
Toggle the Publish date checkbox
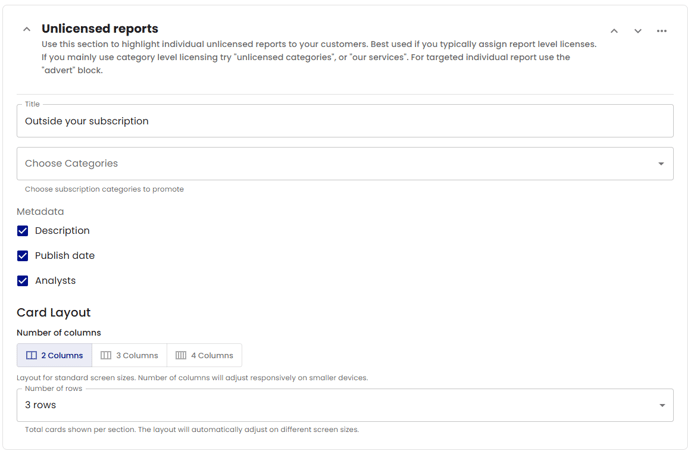23,256
